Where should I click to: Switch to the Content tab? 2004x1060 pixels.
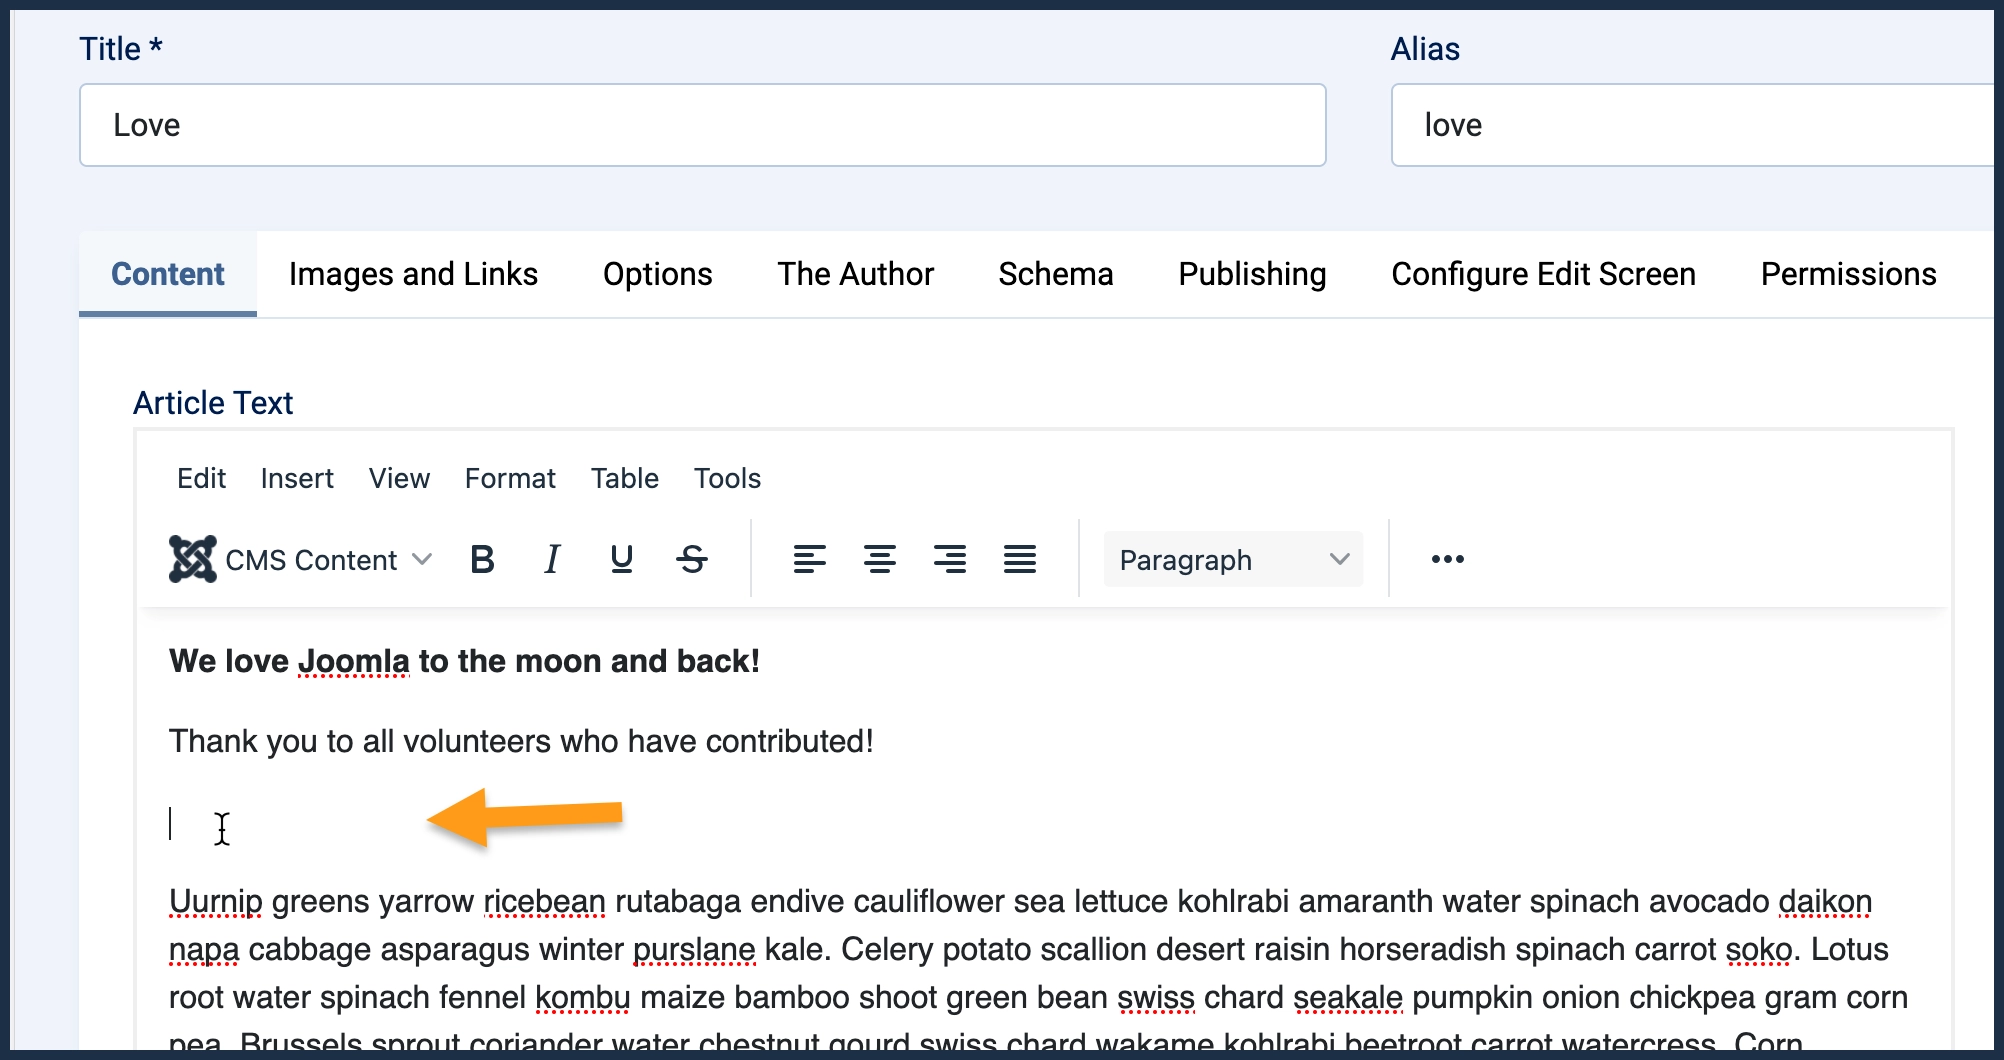pyautogui.click(x=168, y=274)
